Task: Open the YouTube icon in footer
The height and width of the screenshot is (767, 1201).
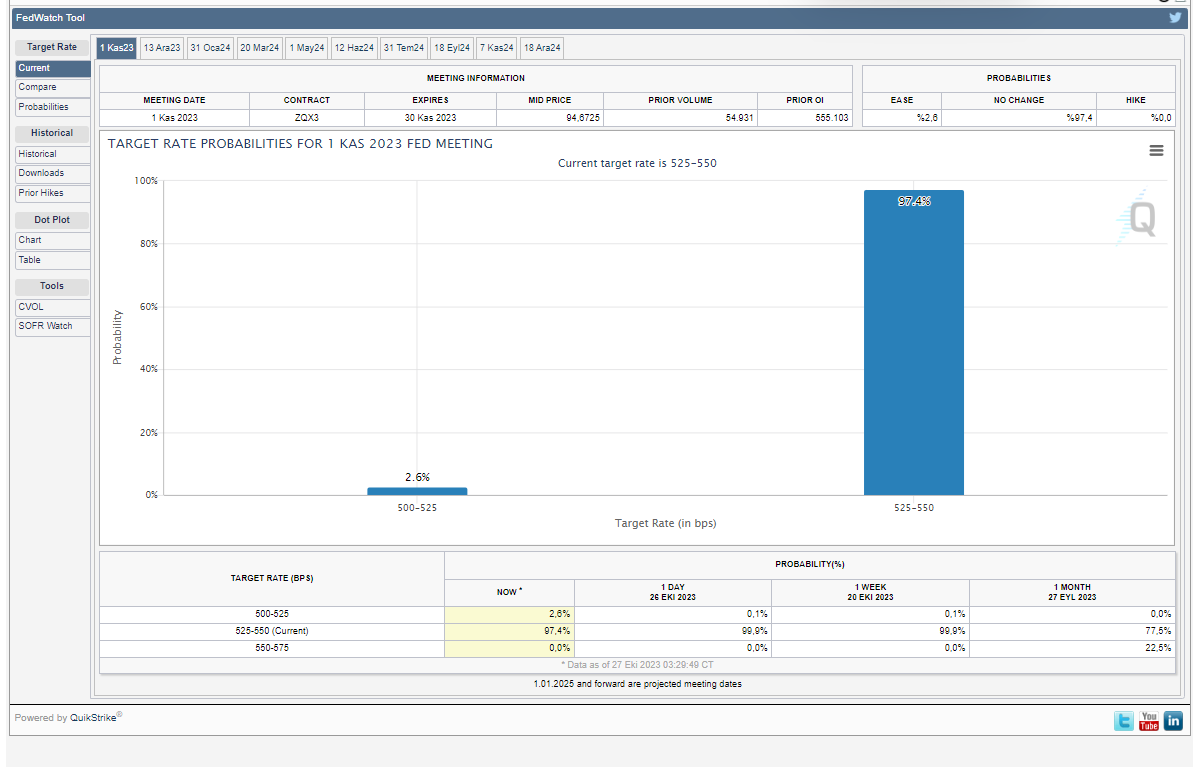Action: tap(1149, 721)
